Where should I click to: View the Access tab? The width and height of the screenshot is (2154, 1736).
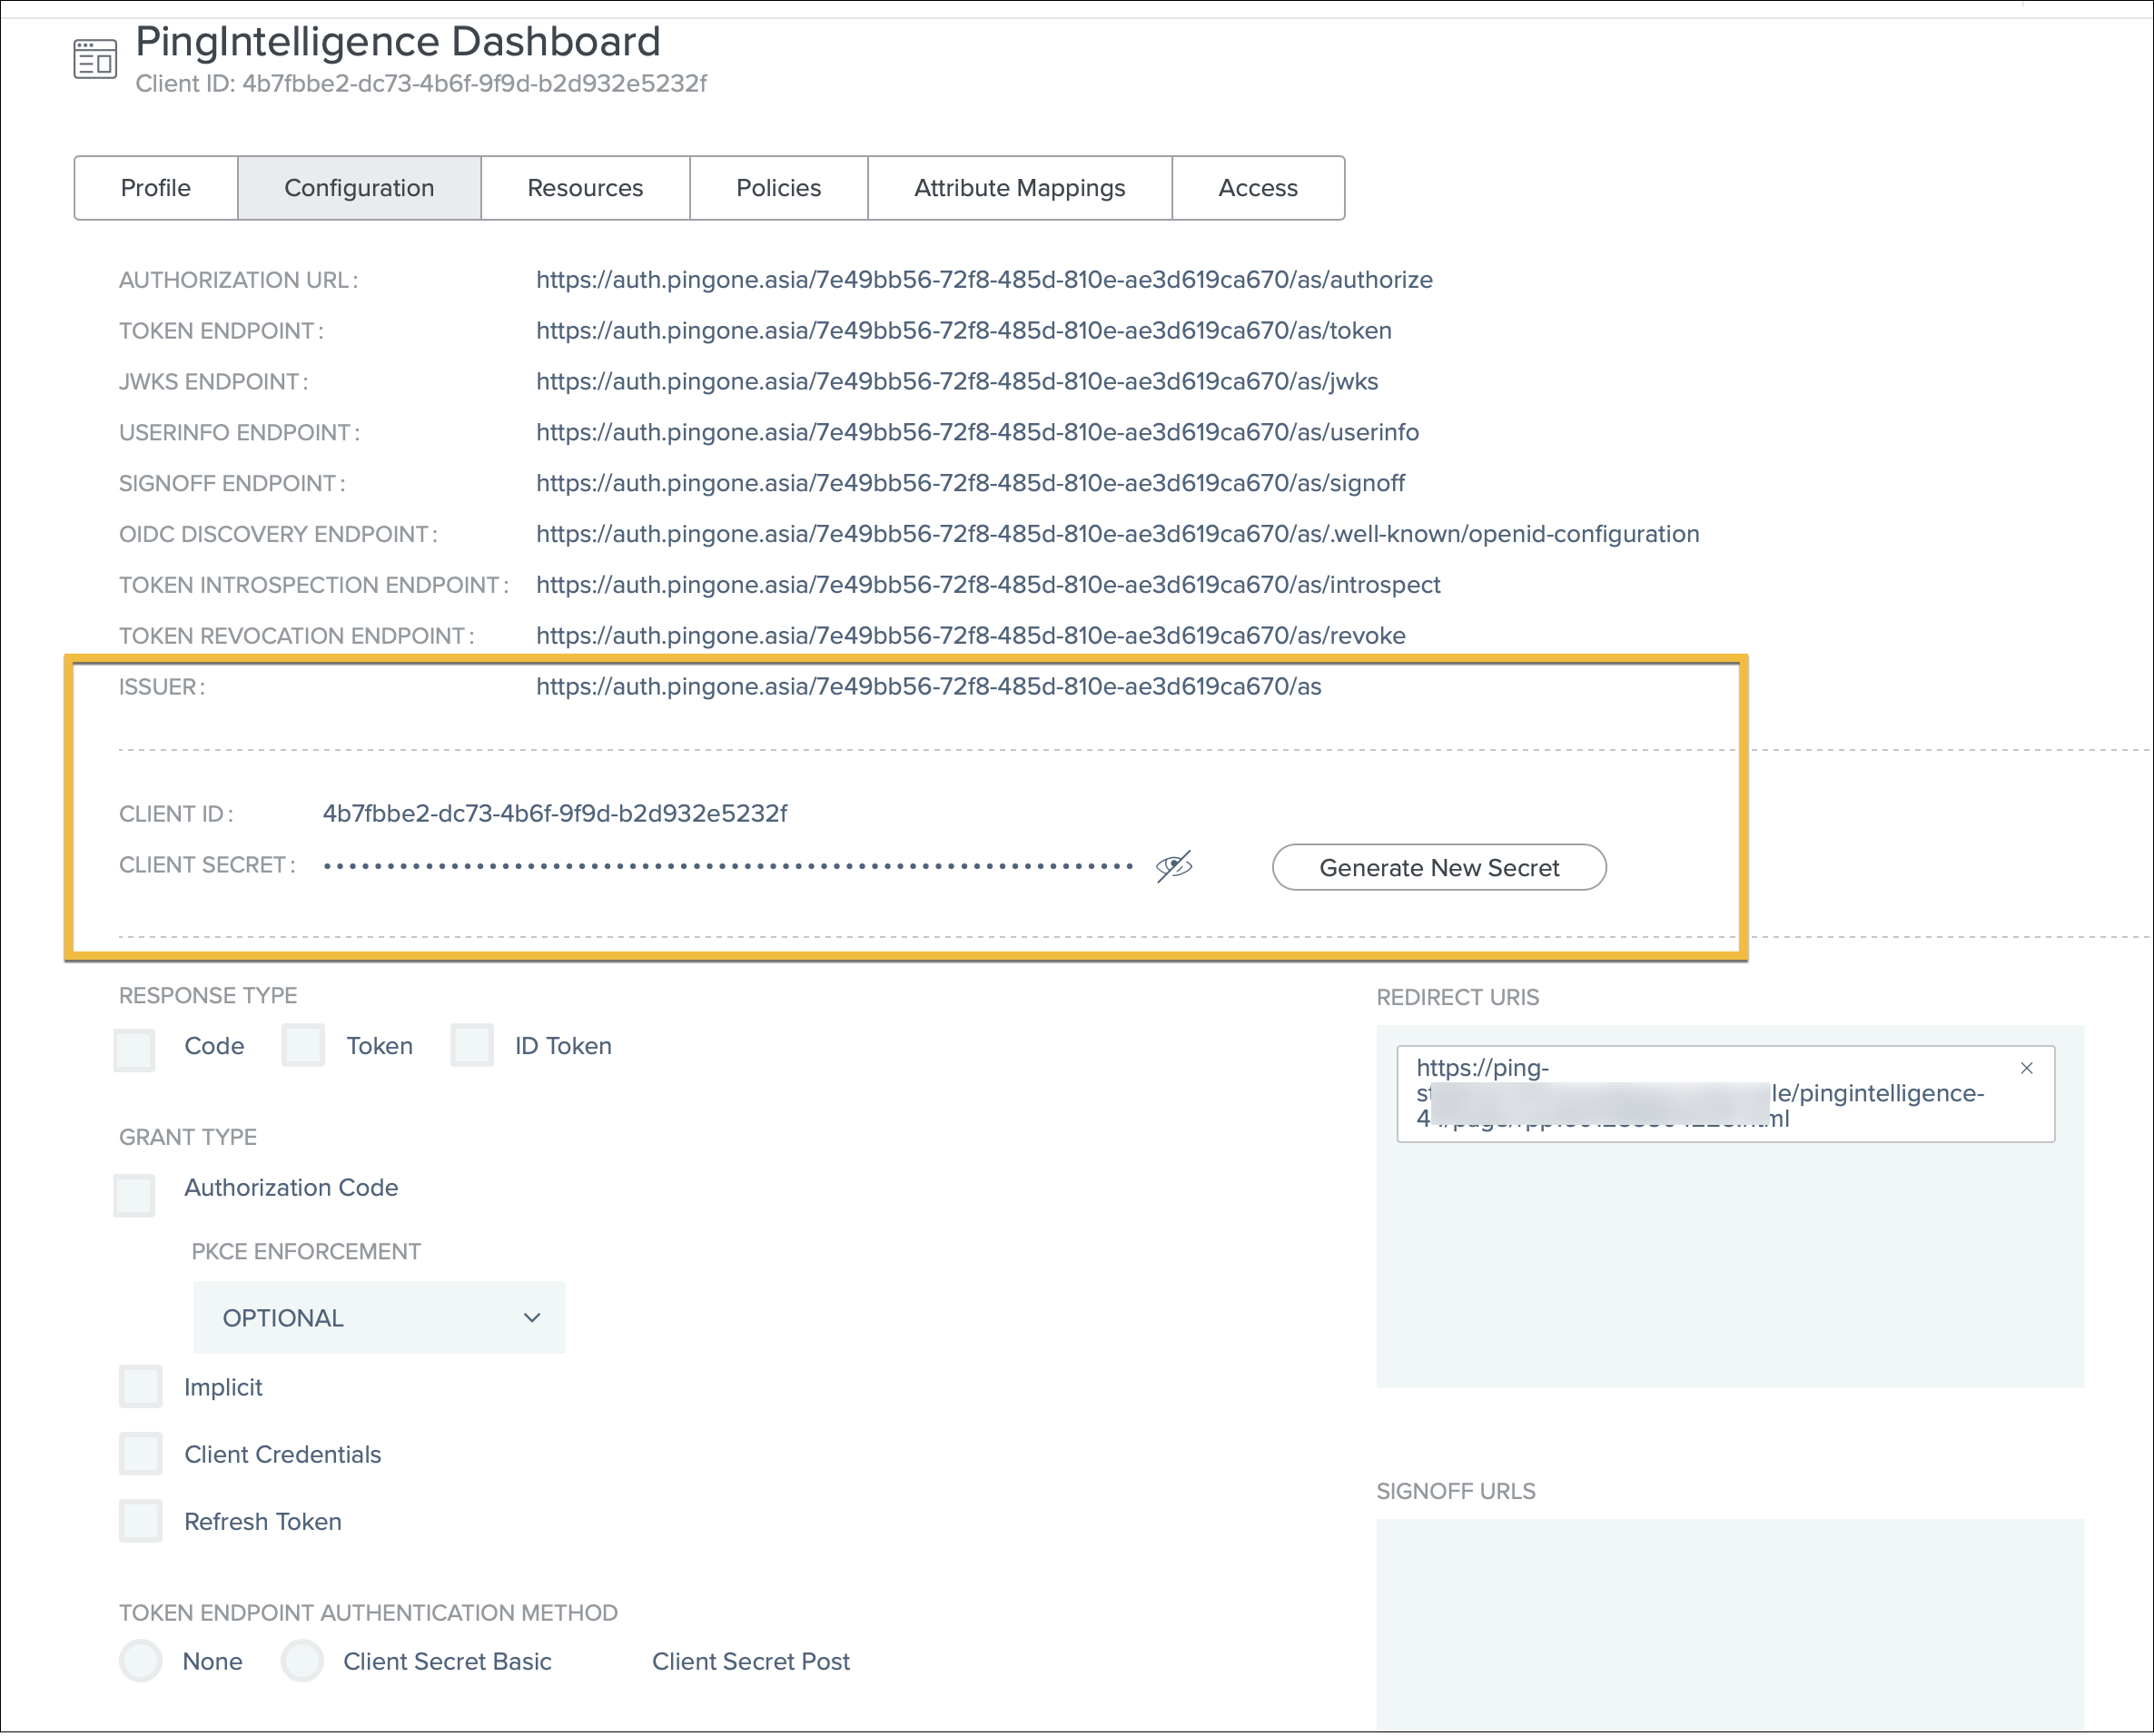coord(1257,188)
